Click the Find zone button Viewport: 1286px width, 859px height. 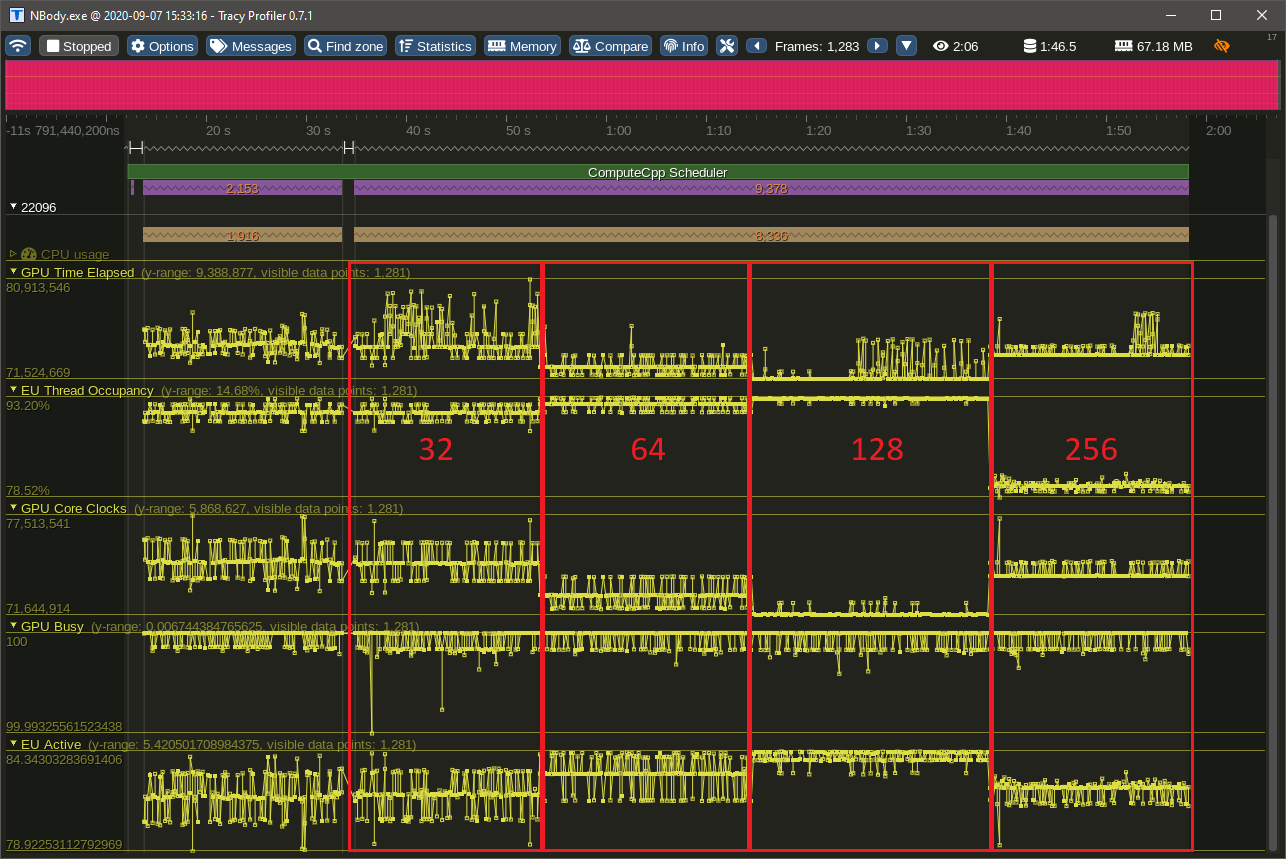click(x=345, y=46)
